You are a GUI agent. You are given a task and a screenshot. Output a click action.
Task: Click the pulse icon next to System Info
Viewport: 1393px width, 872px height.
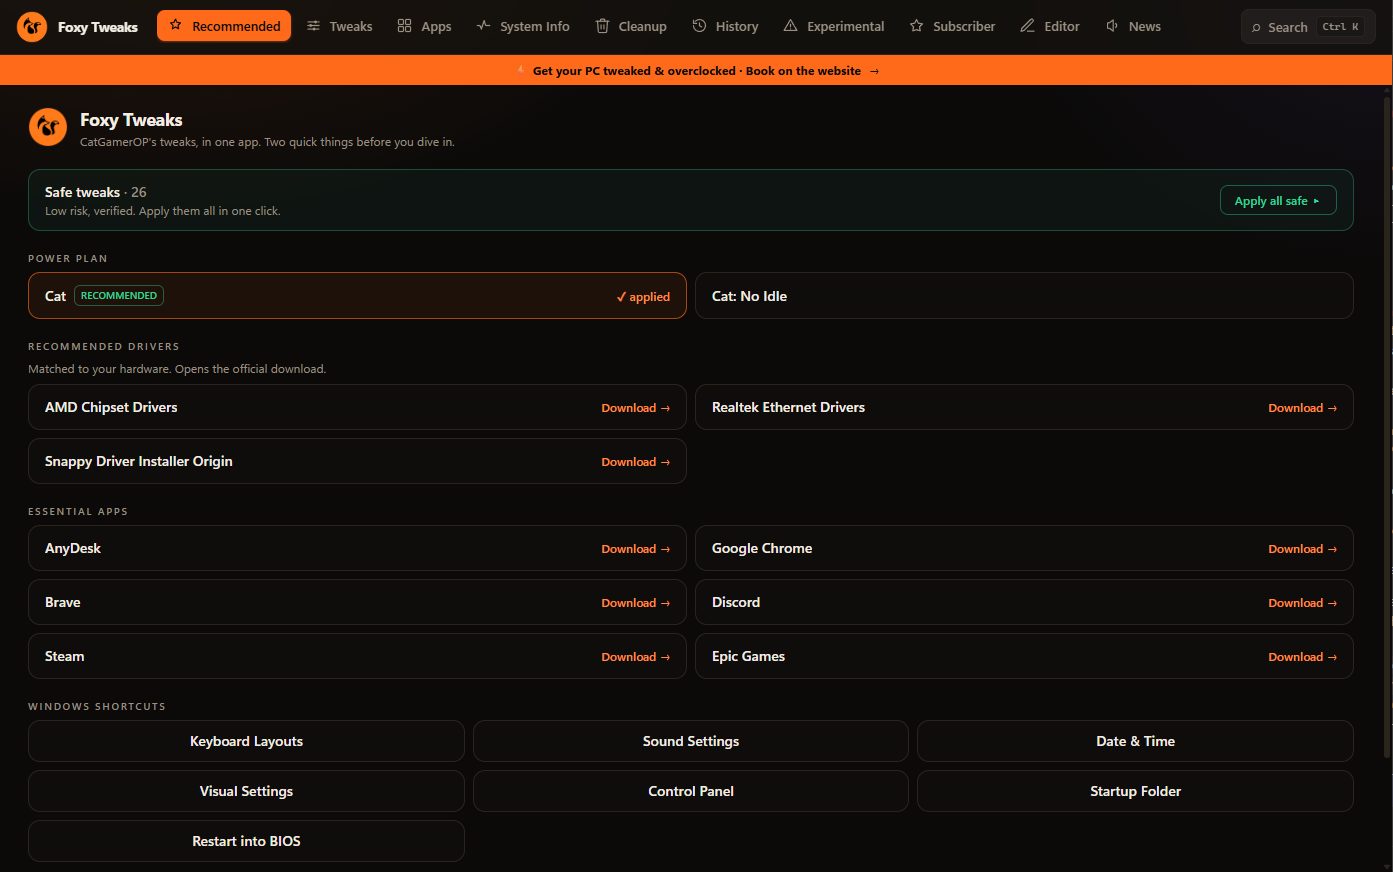483,25
